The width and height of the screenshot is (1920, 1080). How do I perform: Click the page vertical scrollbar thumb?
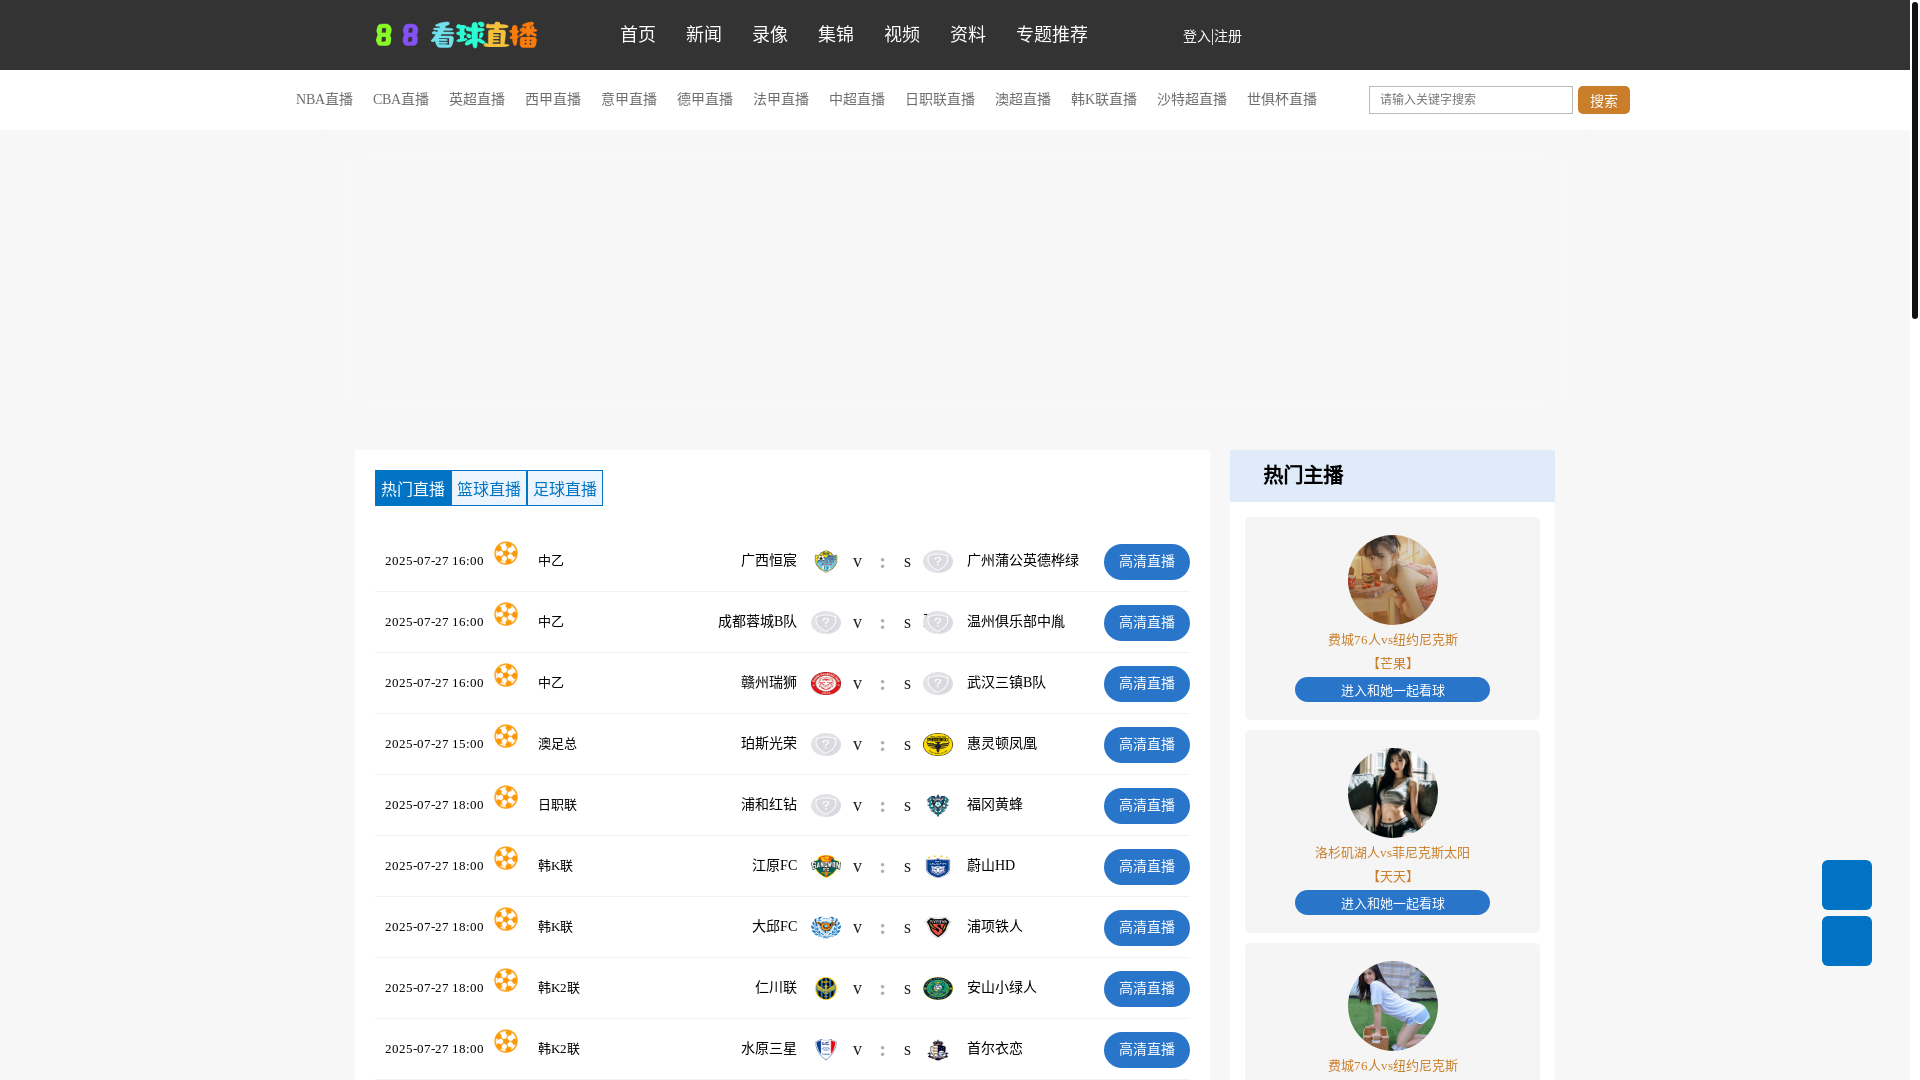click(x=1915, y=160)
